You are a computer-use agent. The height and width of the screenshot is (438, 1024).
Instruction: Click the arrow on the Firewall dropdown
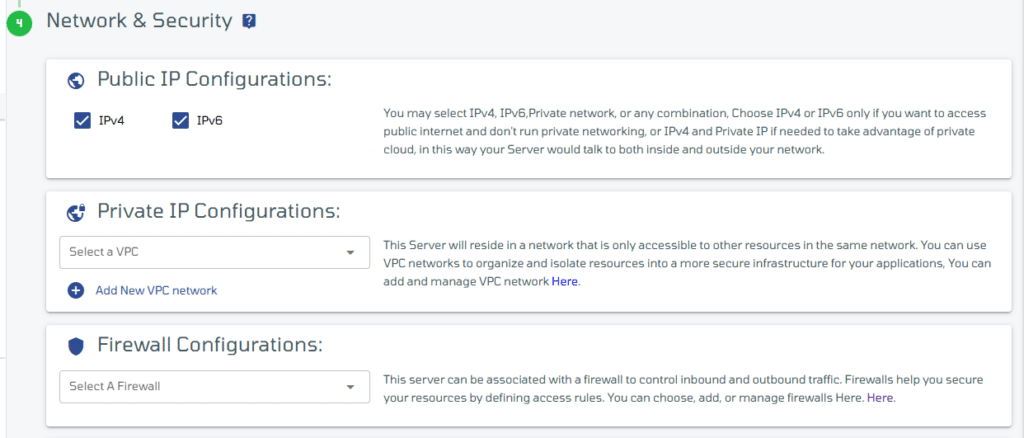coord(351,387)
